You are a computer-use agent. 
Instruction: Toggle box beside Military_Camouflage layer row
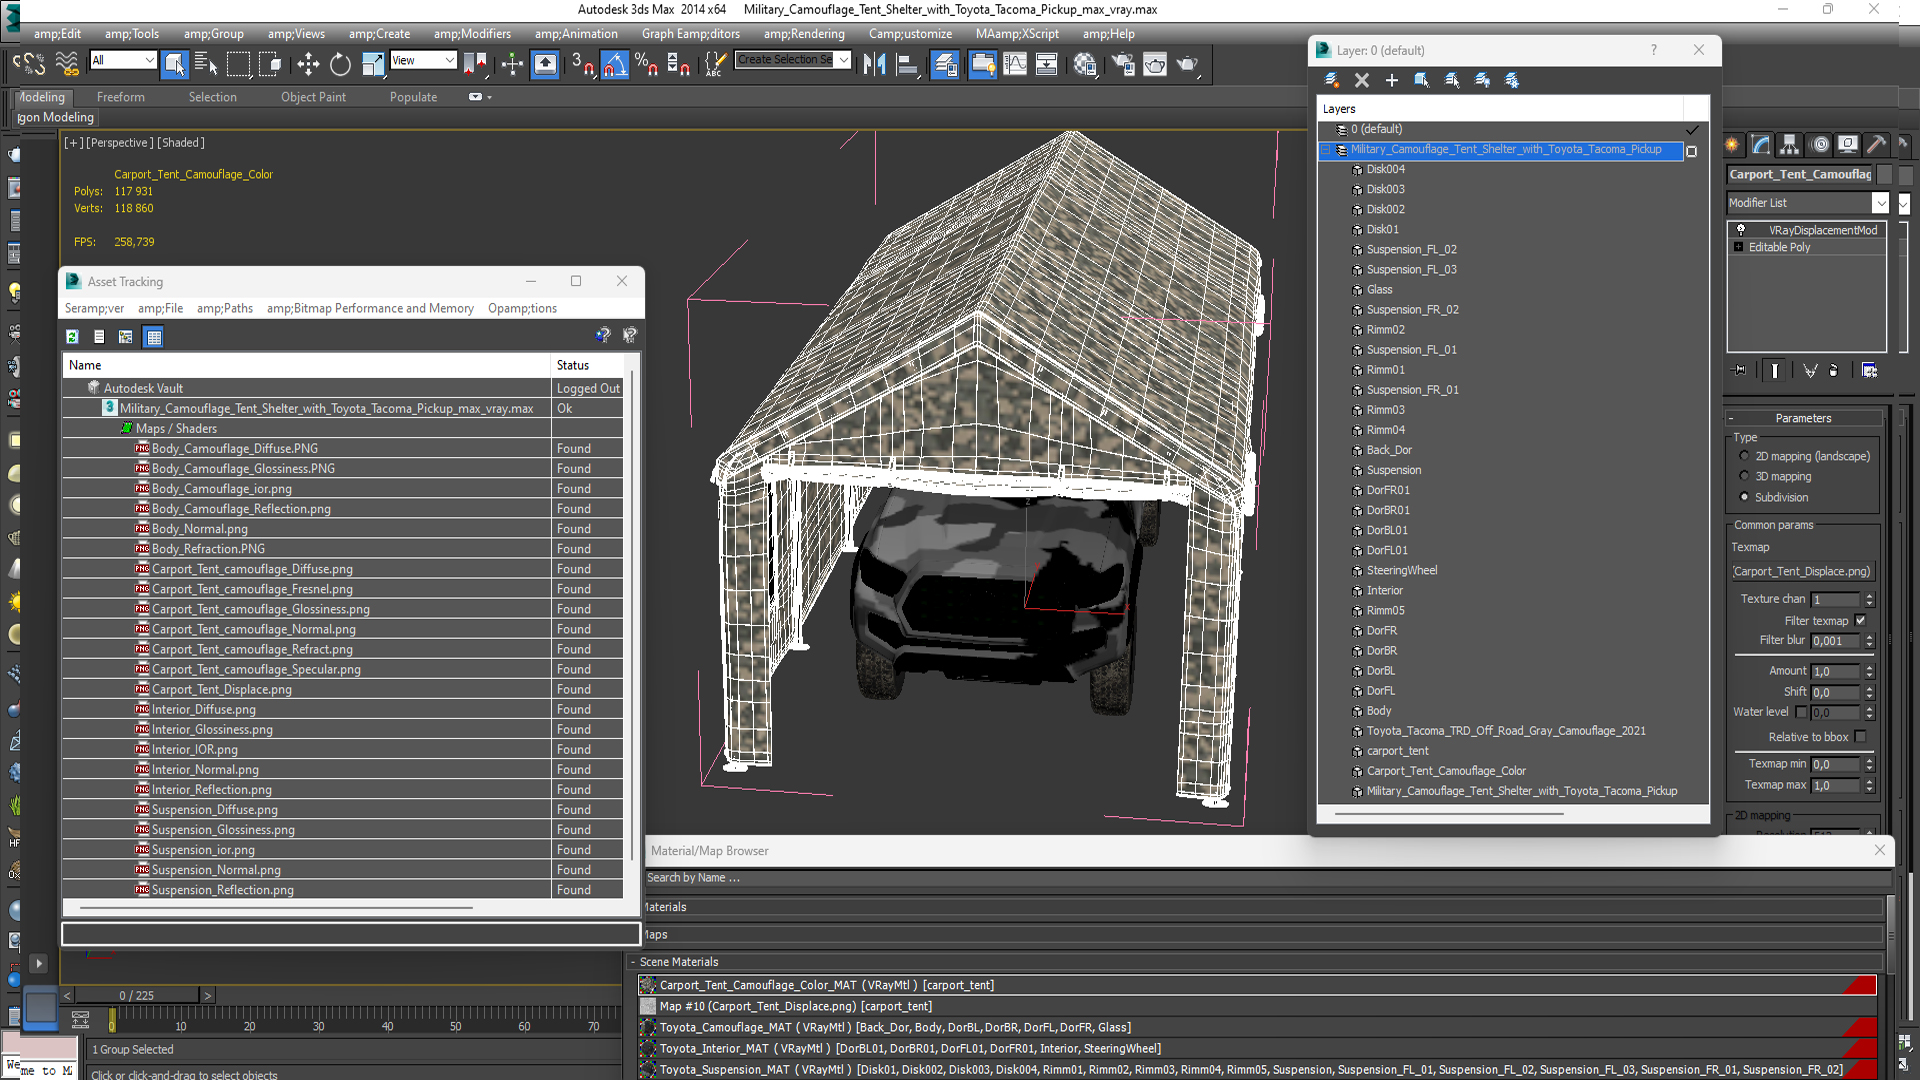[x=1692, y=151]
